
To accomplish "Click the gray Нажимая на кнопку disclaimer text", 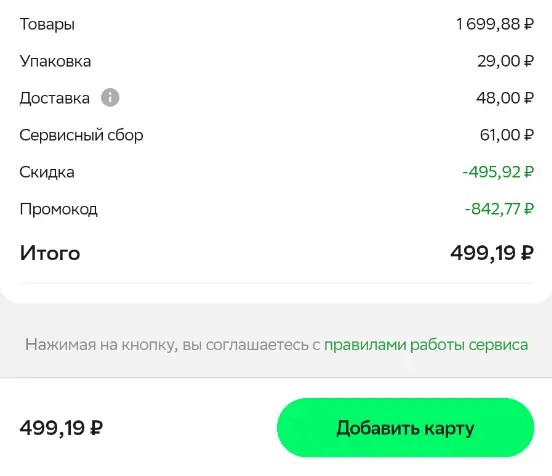I will coord(172,345).
